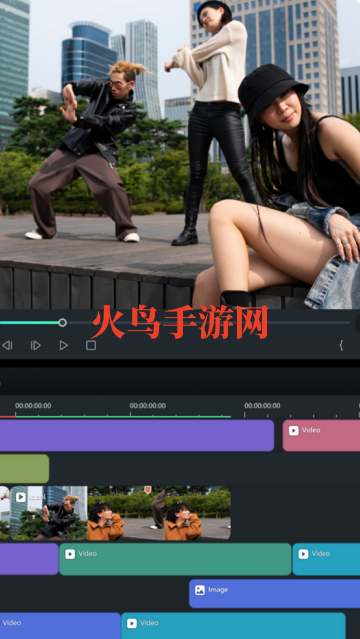Viewport: 360px width, 639px height.
Task: Select the green Video clip
Action: (175, 559)
